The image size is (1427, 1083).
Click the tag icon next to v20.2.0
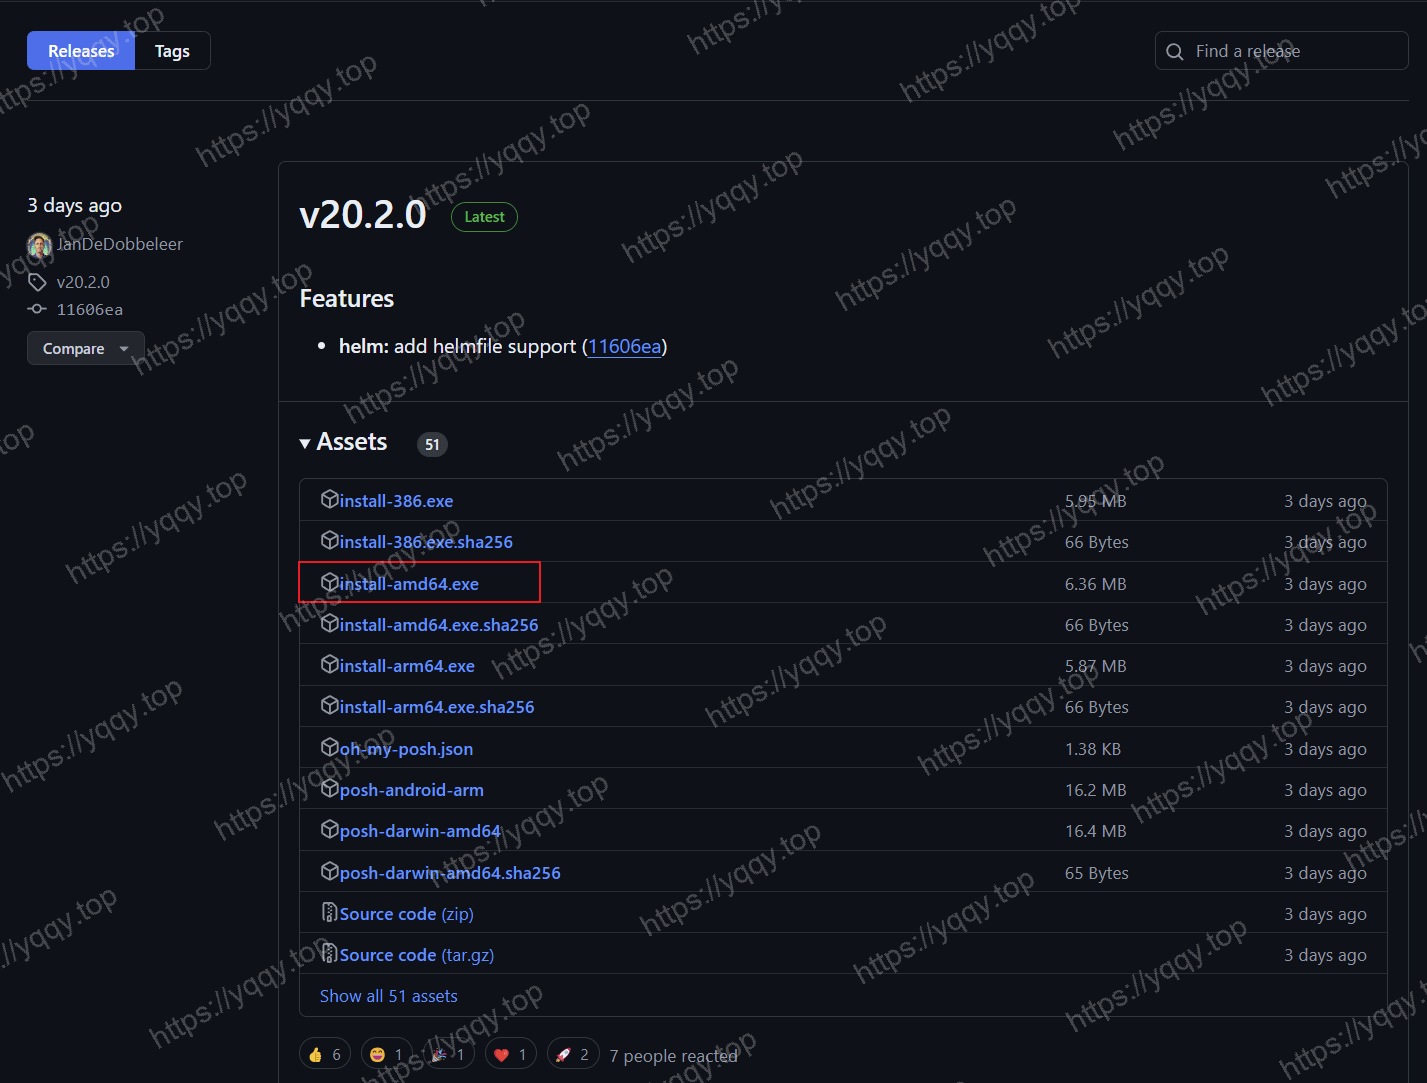(38, 282)
